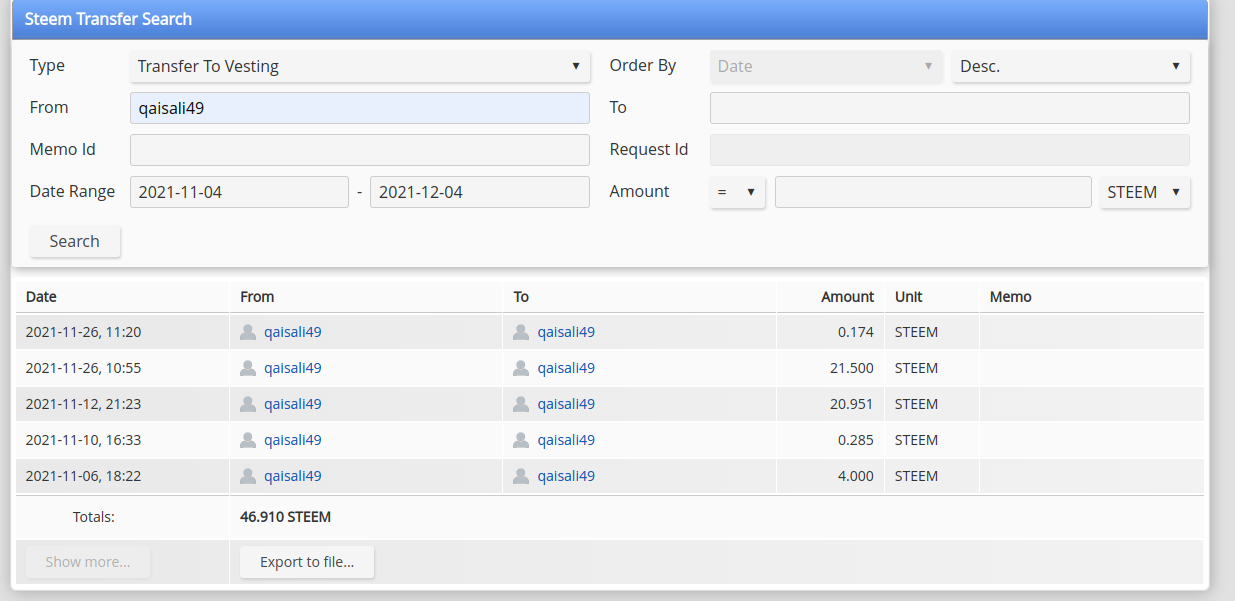Click From avatar icon on 2021-11-12, 21:23 row
1235x601 pixels.
pyautogui.click(x=248, y=404)
